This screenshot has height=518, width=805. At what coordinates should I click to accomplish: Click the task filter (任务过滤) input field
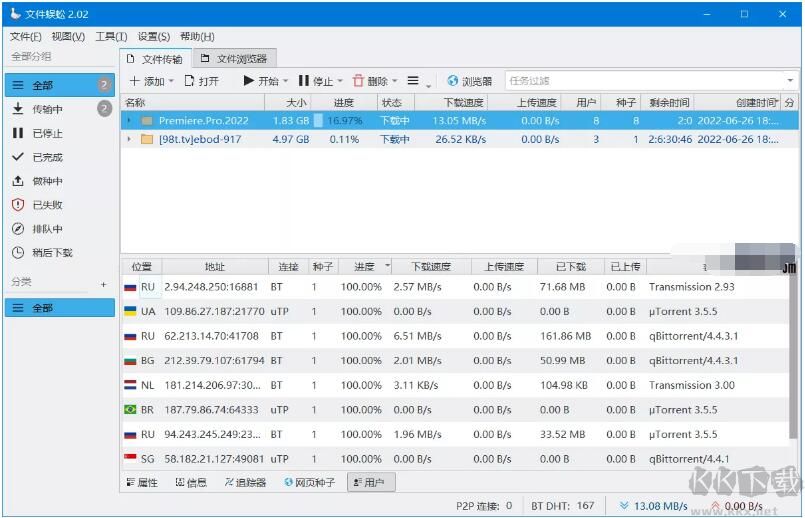pyautogui.click(x=640, y=81)
